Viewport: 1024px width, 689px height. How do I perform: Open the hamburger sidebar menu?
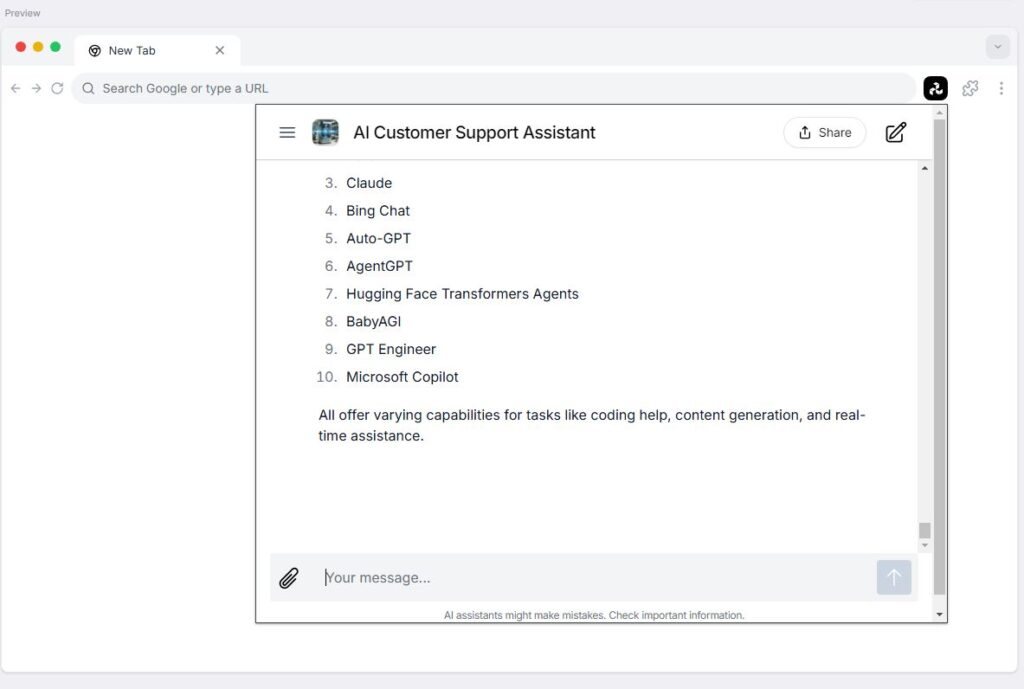[287, 132]
